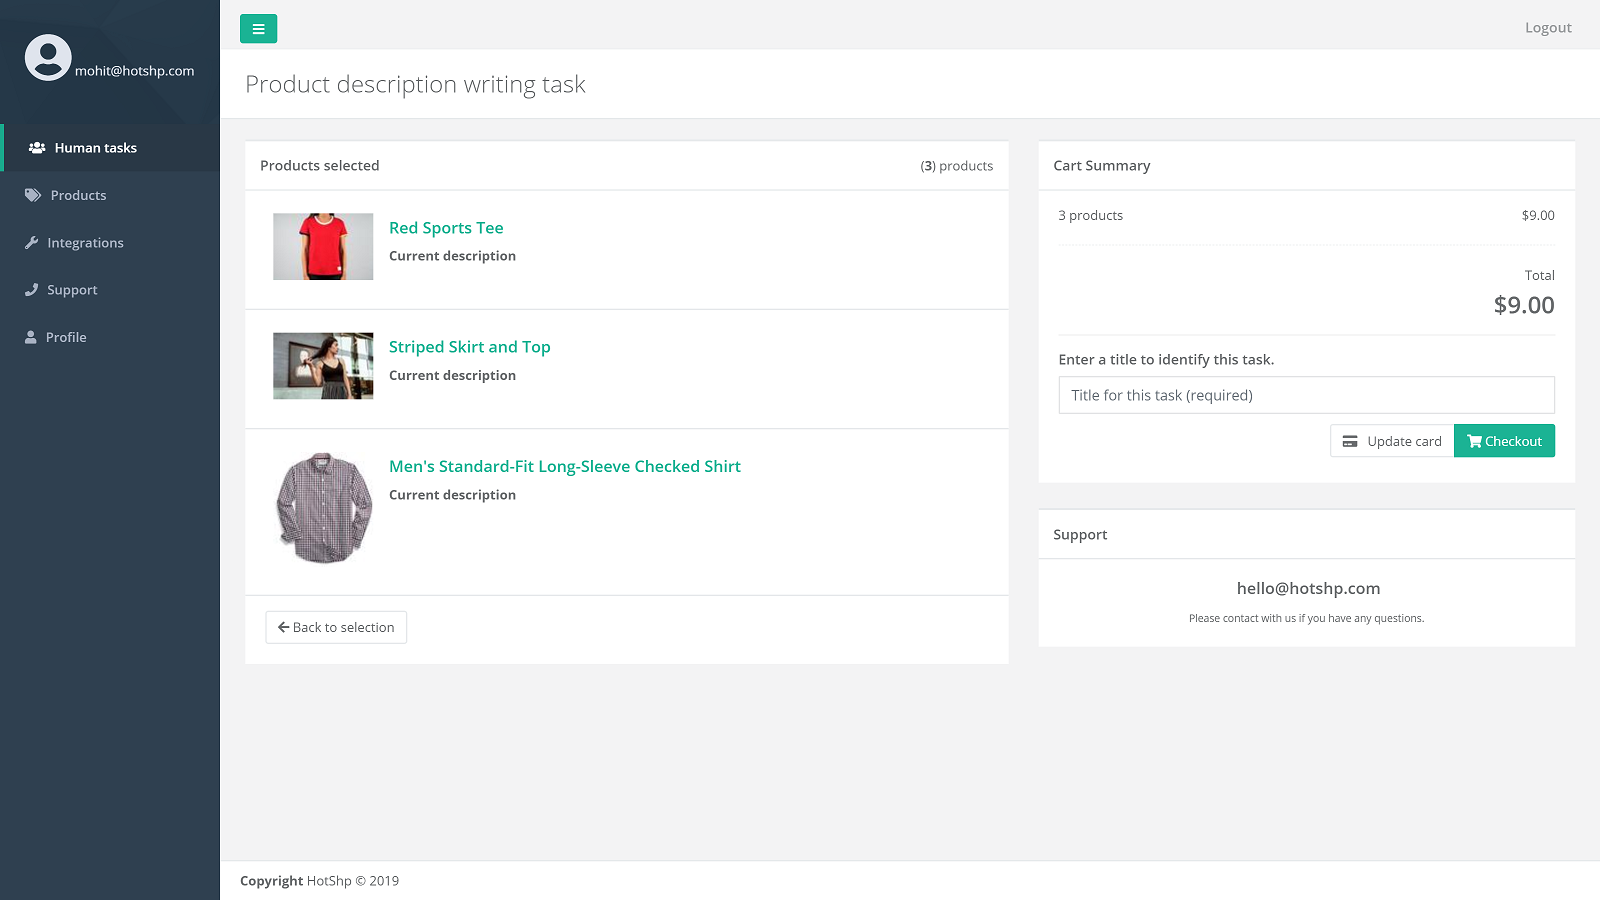Click the Integrations wrench icon
The height and width of the screenshot is (900, 1600).
(x=32, y=243)
